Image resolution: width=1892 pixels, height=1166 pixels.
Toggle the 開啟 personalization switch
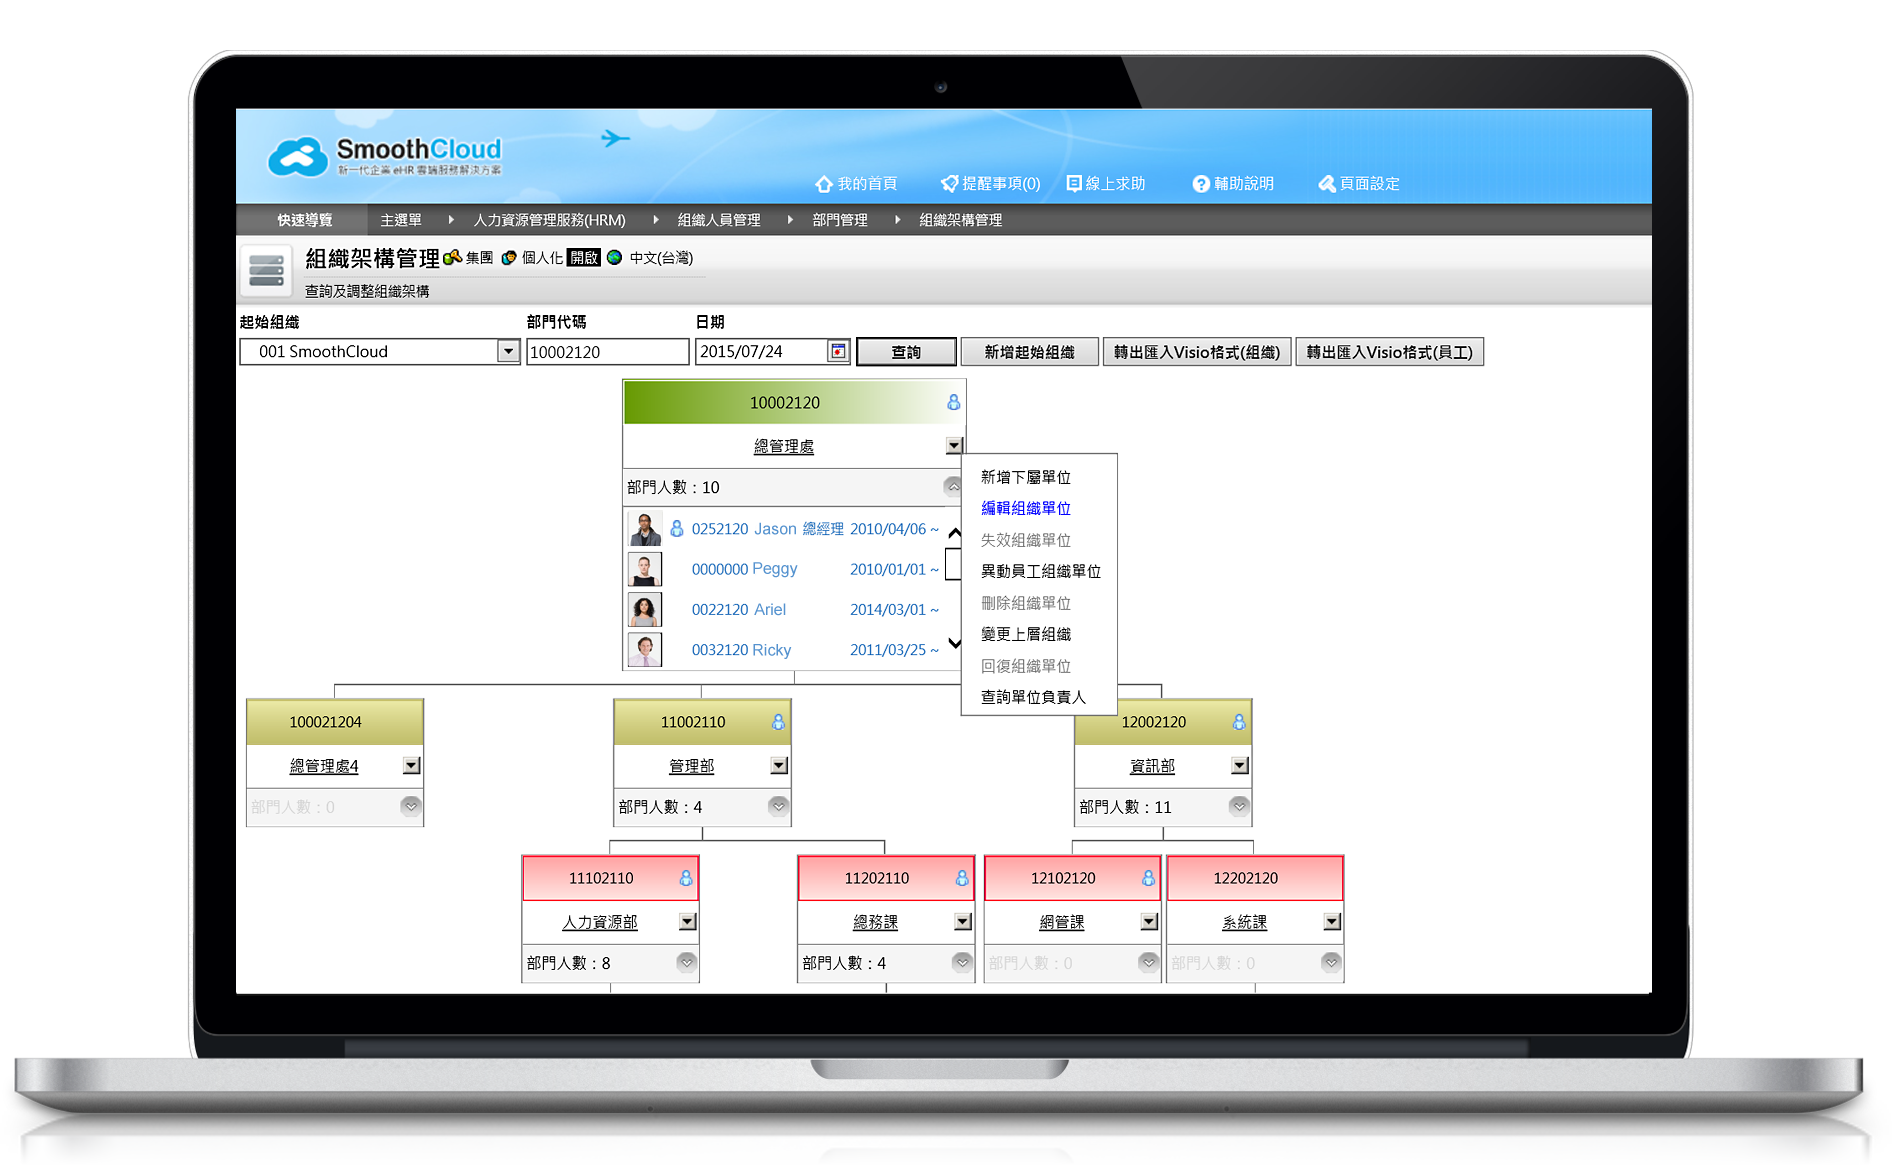[584, 258]
